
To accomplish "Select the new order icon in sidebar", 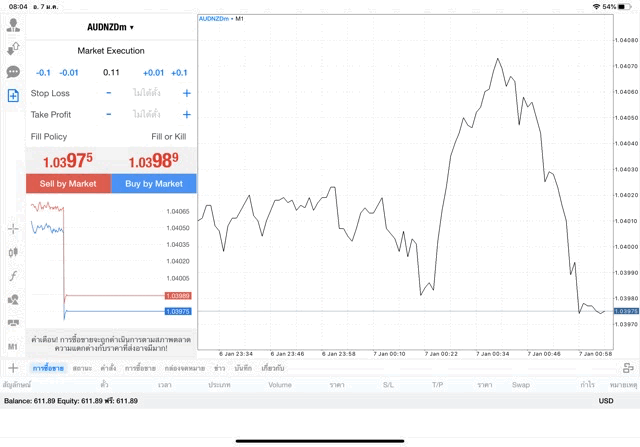I will click(13, 96).
